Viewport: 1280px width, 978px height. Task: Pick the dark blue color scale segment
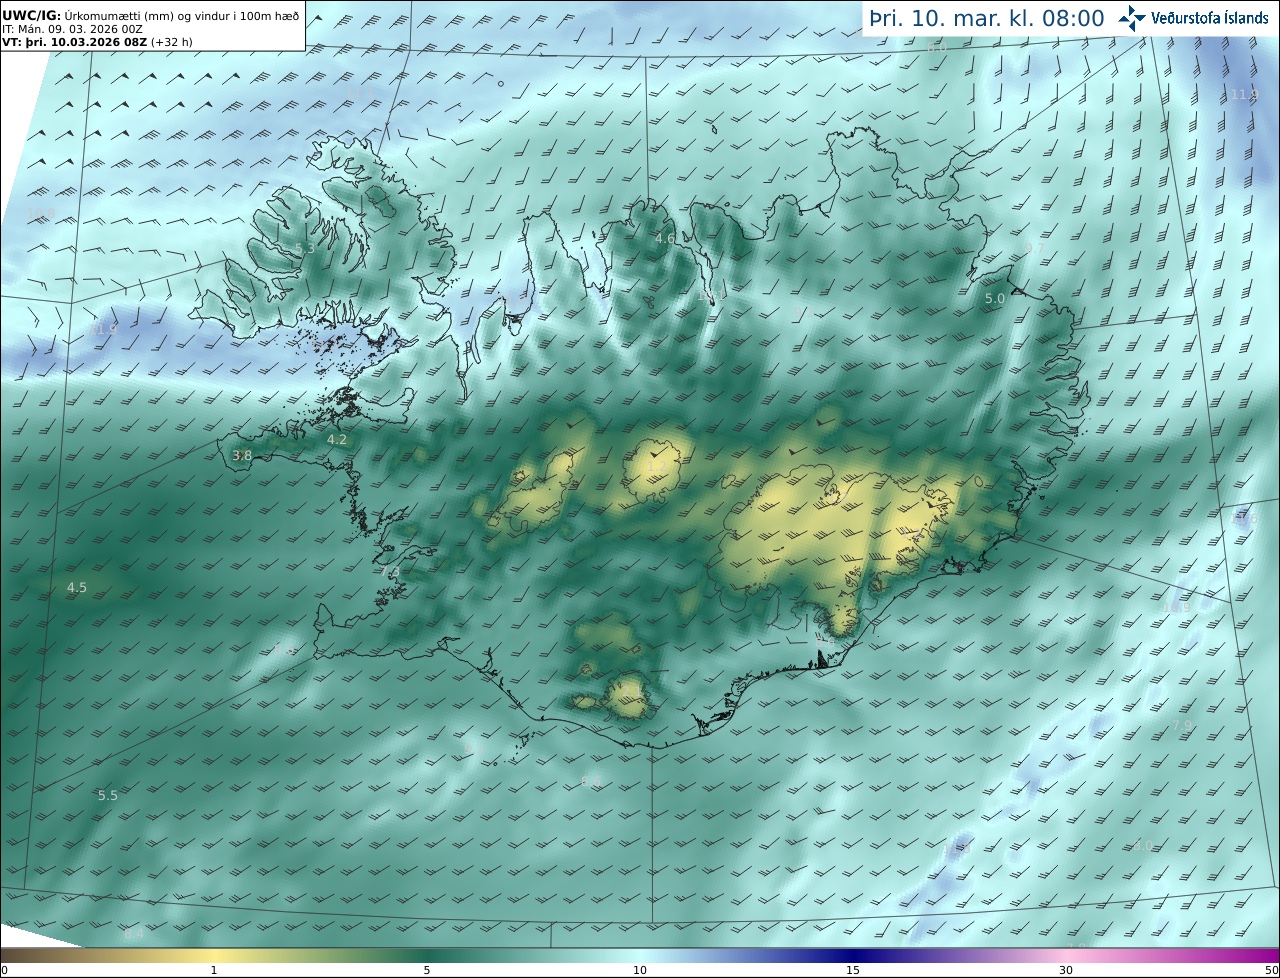click(x=853, y=954)
